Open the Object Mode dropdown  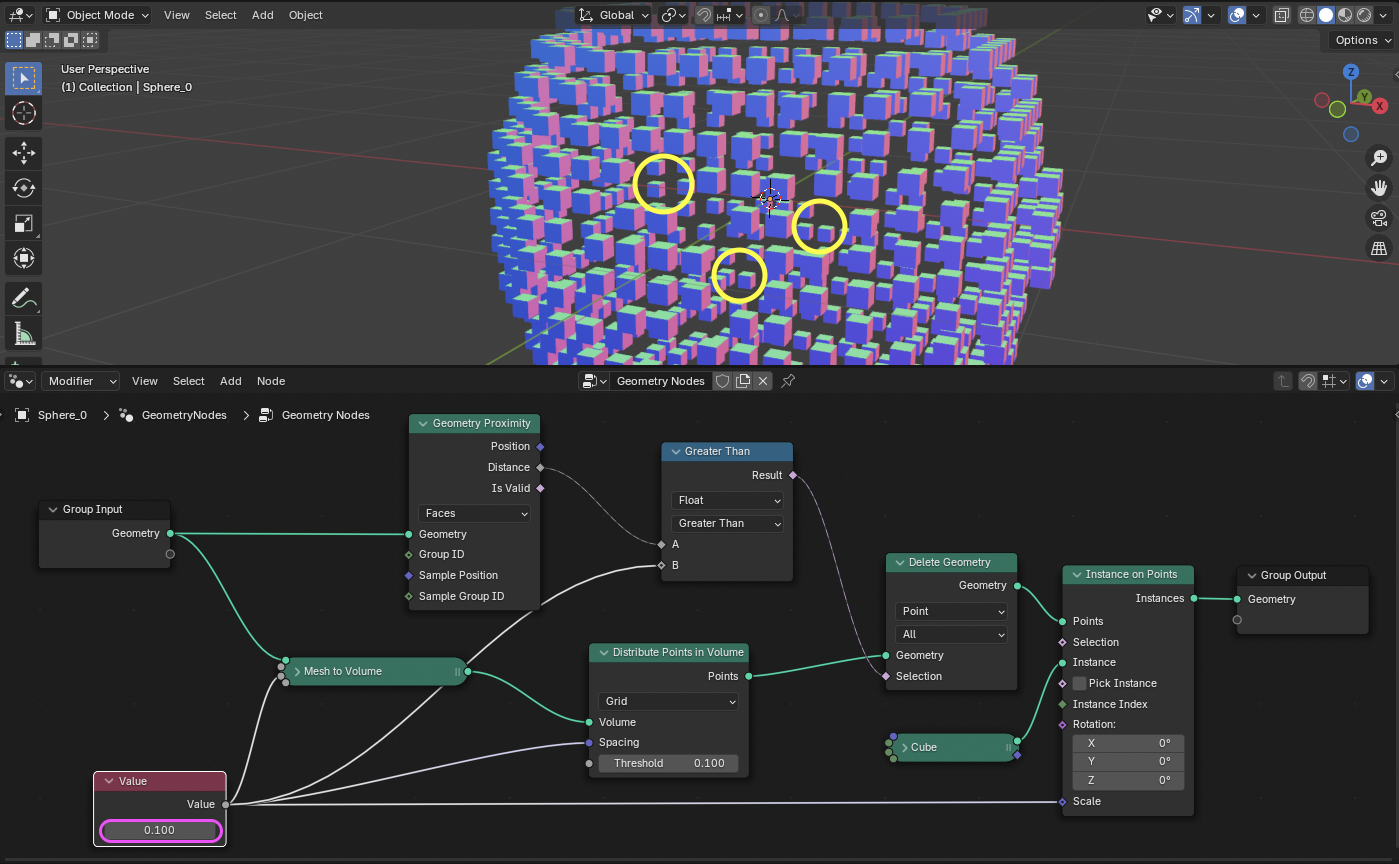coord(97,15)
